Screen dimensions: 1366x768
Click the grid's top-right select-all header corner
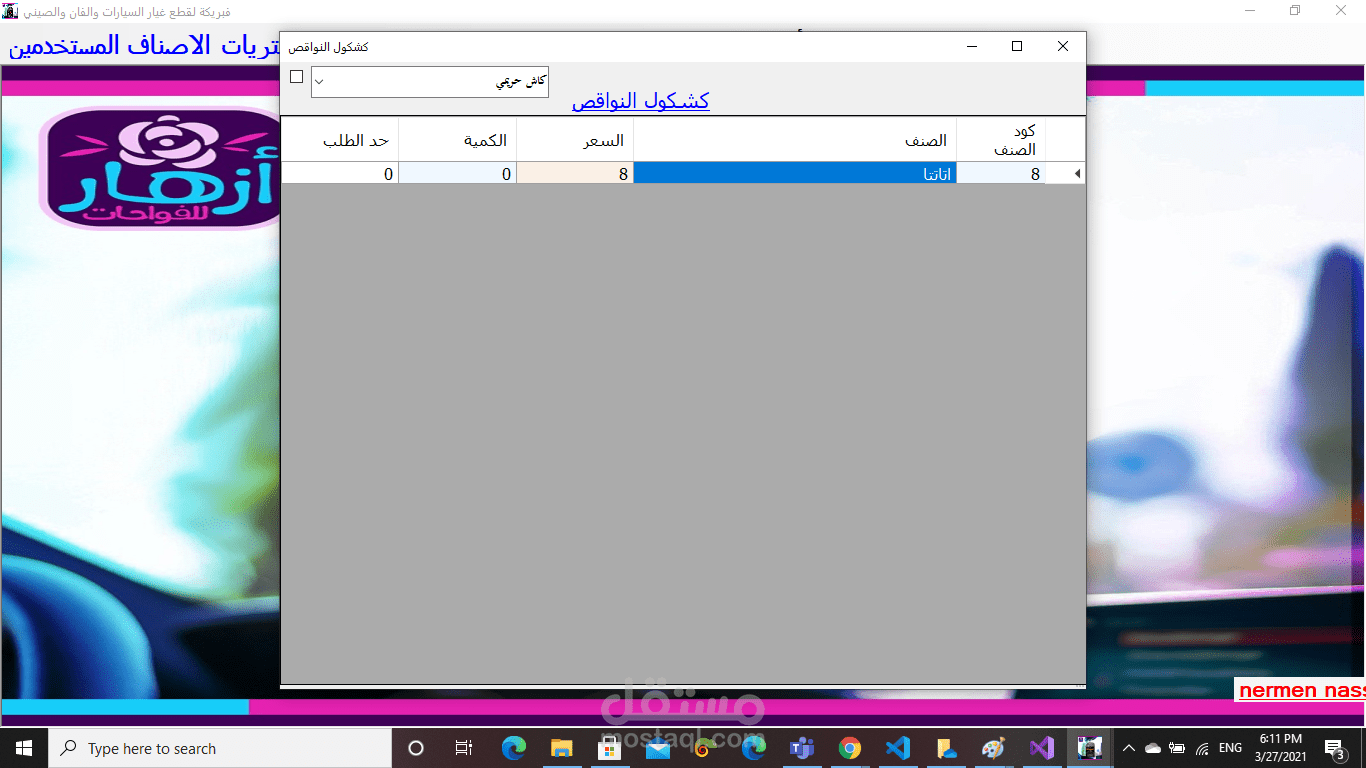(1066, 140)
